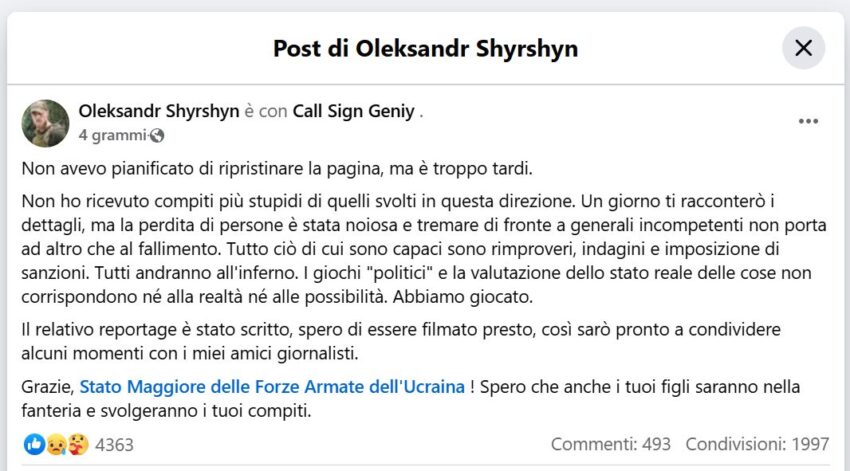Open Oleksandr Shyrshyn author name link
The image size is (850, 471).
click(x=159, y=111)
